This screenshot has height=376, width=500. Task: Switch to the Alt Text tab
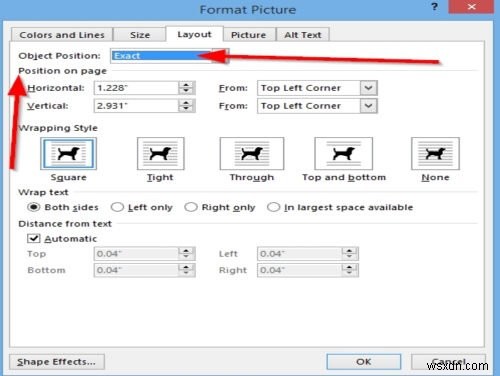coord(303,35)
